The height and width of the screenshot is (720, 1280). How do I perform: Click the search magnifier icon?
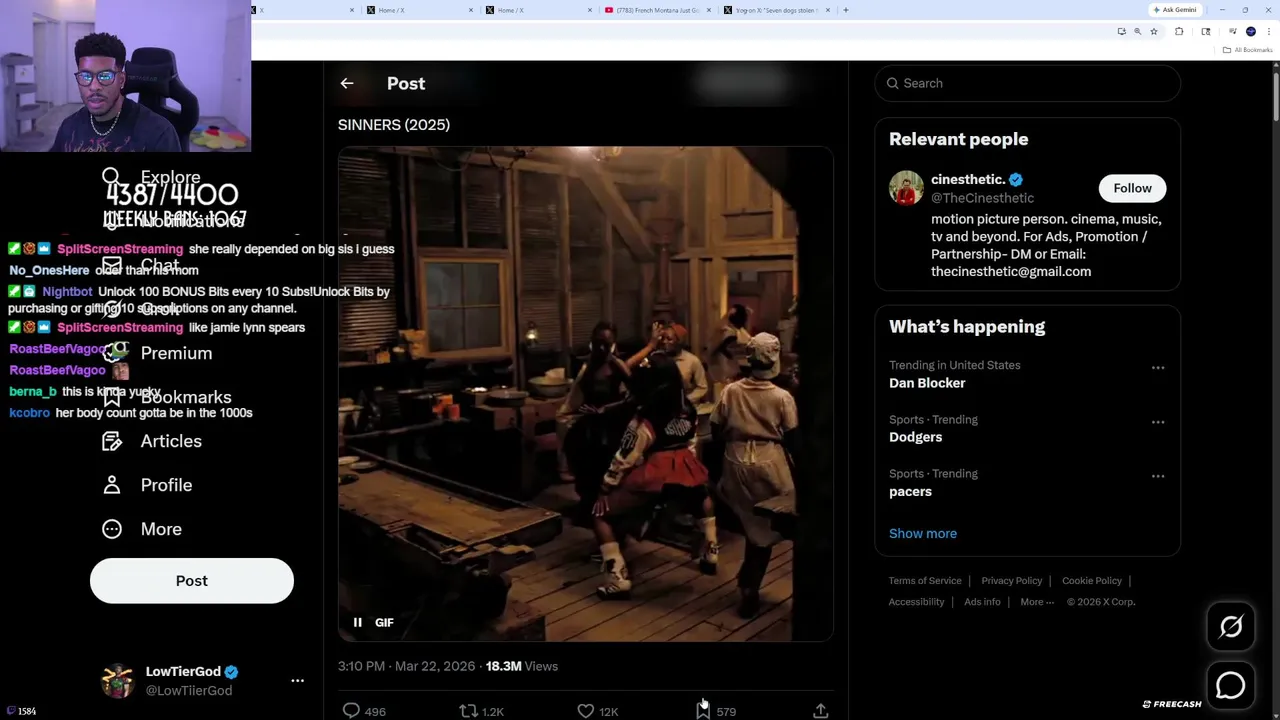[893, 83]
